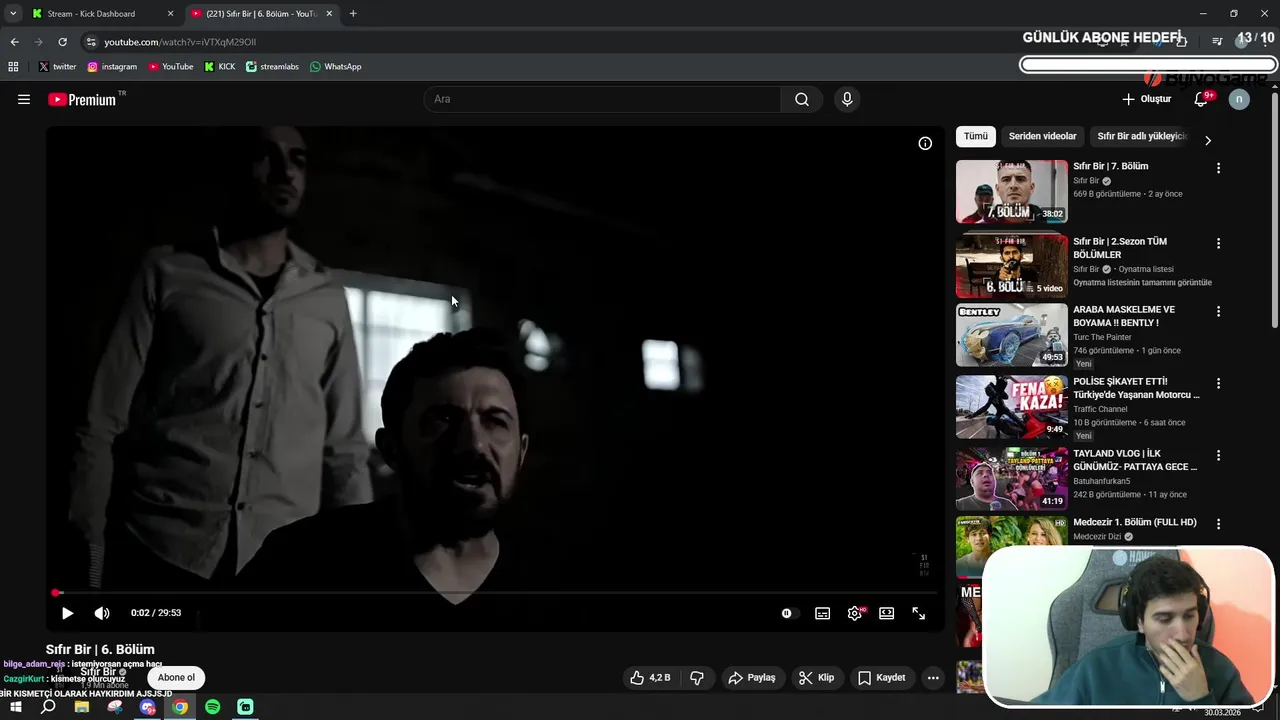The image size is (1280, 720).
Task: Click the search magnifier button
Action: pyautogui.click(x=802, y=99)
